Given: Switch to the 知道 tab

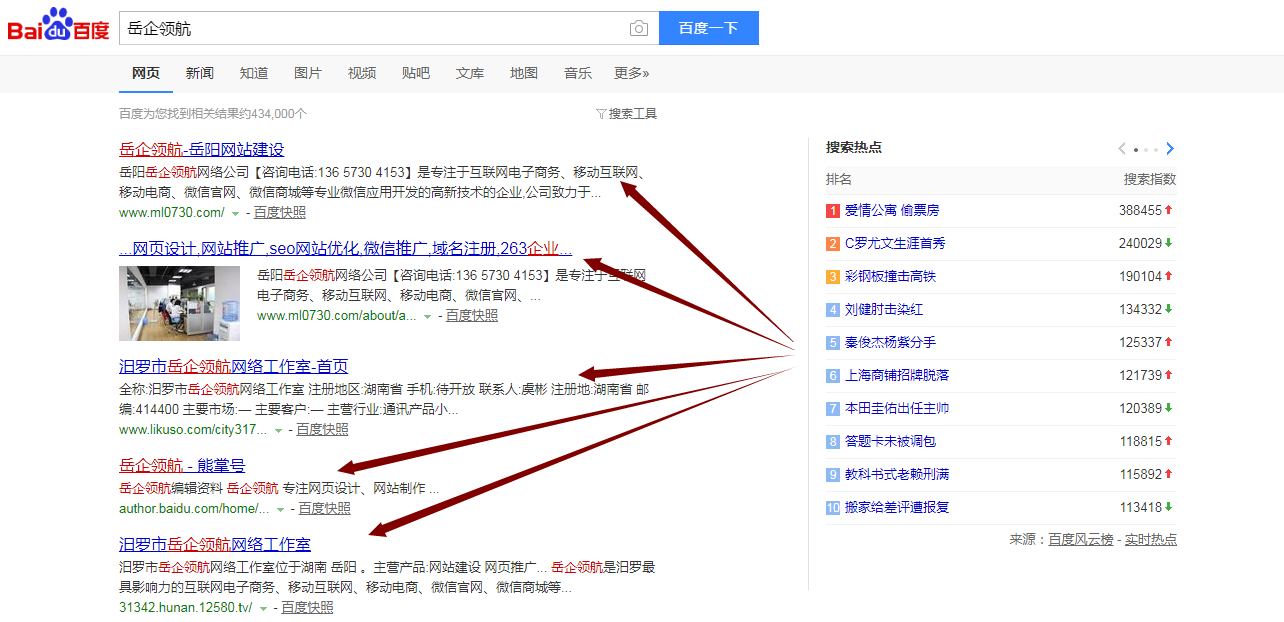Looking at the screenshot, I should (254, 73).
